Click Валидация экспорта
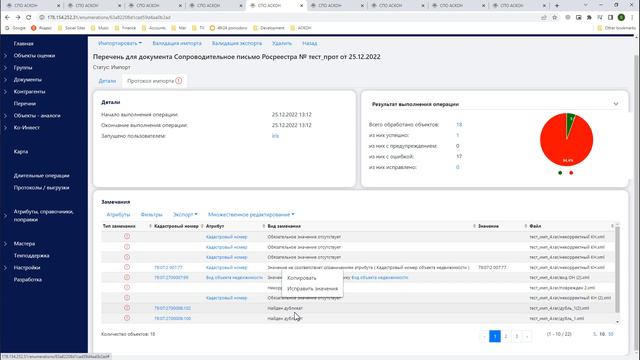This screenshot has width=640, height=360. tap(237, 43)
